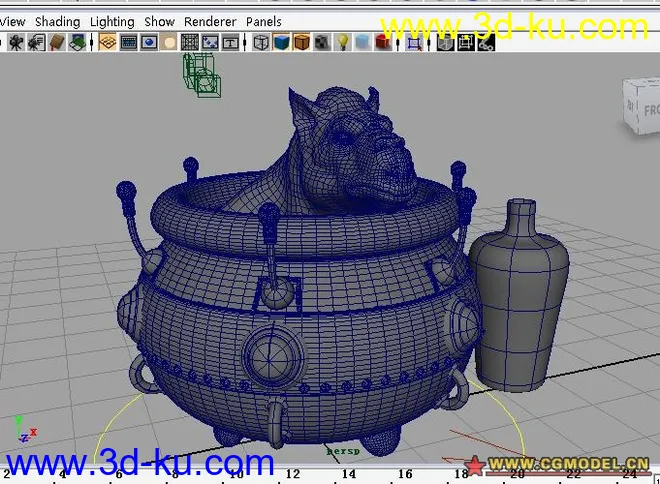Image resolution: width=660 pixels, height=484 pixels.
Task: Expand the Lighting menu
Action: point(112,21)
